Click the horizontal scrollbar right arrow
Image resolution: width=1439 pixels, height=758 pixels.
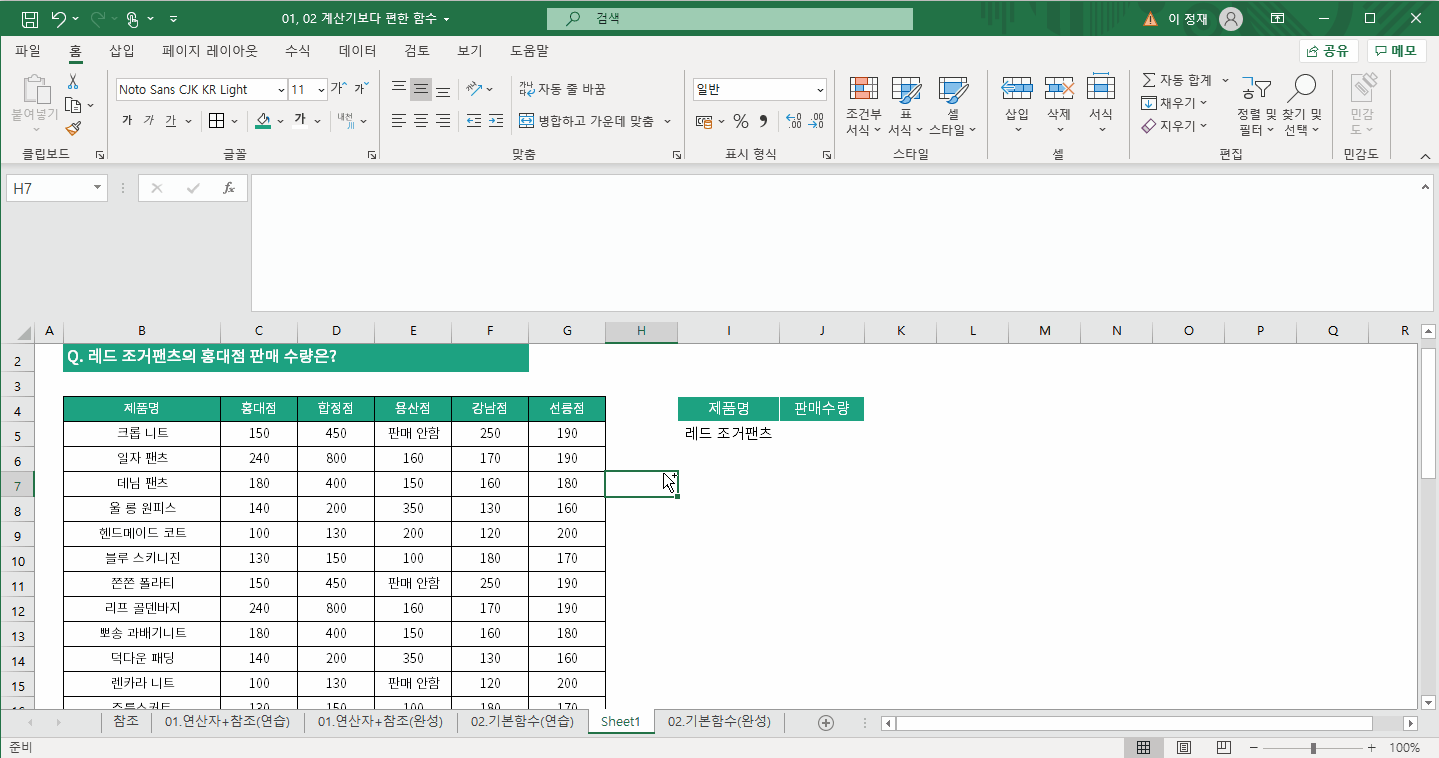(x=1410, y=723)
